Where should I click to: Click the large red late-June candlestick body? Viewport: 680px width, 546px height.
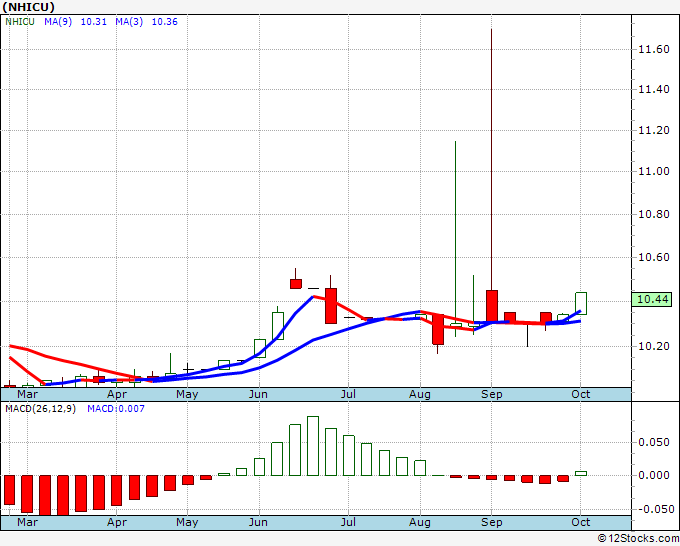point(331,306)
